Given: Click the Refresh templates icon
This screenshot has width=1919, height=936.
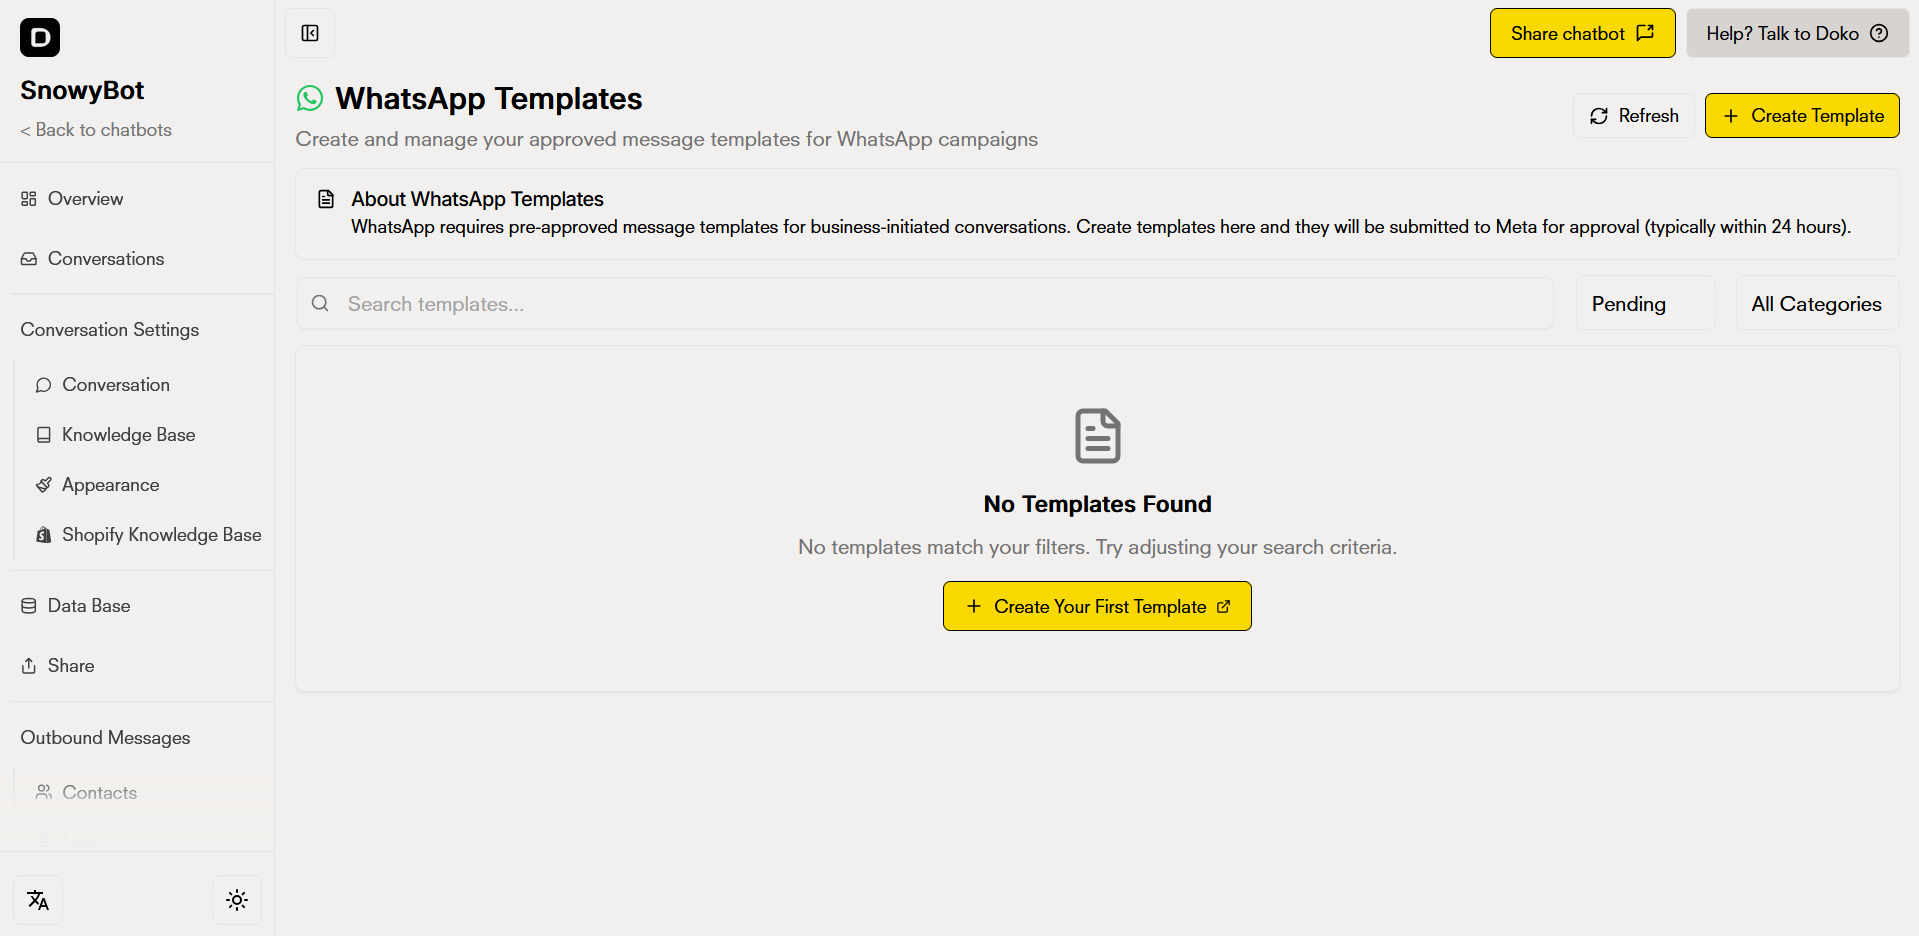Looking at the screenshot, I should tap(1600, 115).
